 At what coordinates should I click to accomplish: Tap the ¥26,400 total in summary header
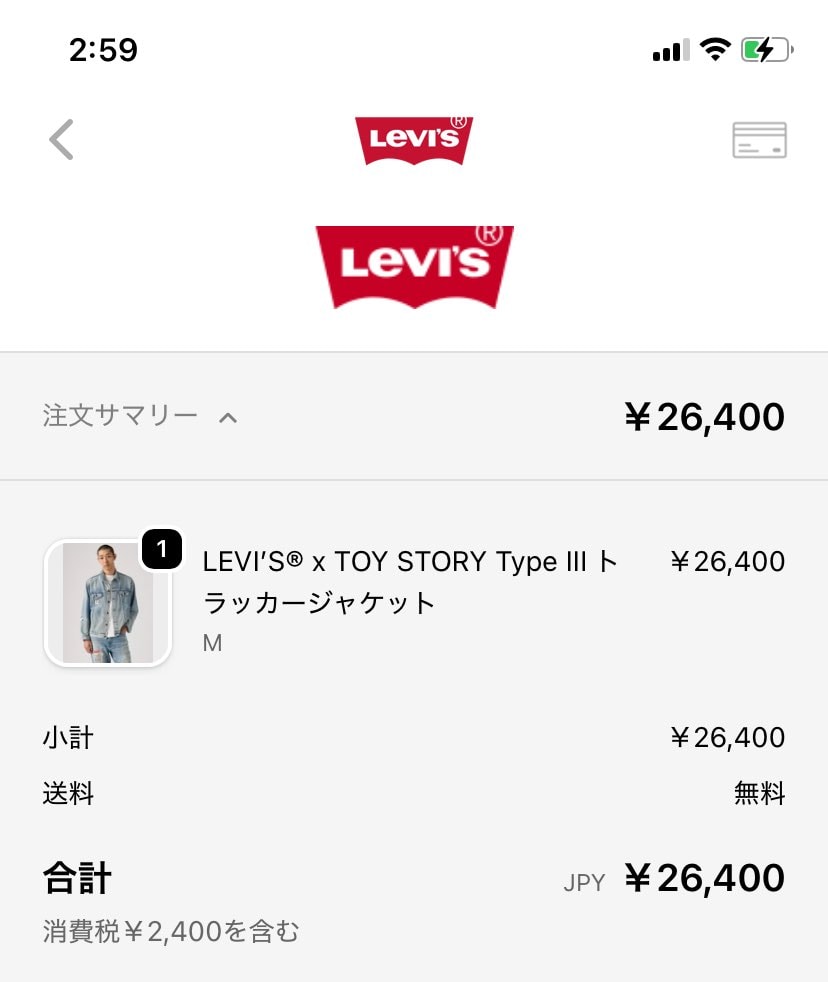(704, 417)
